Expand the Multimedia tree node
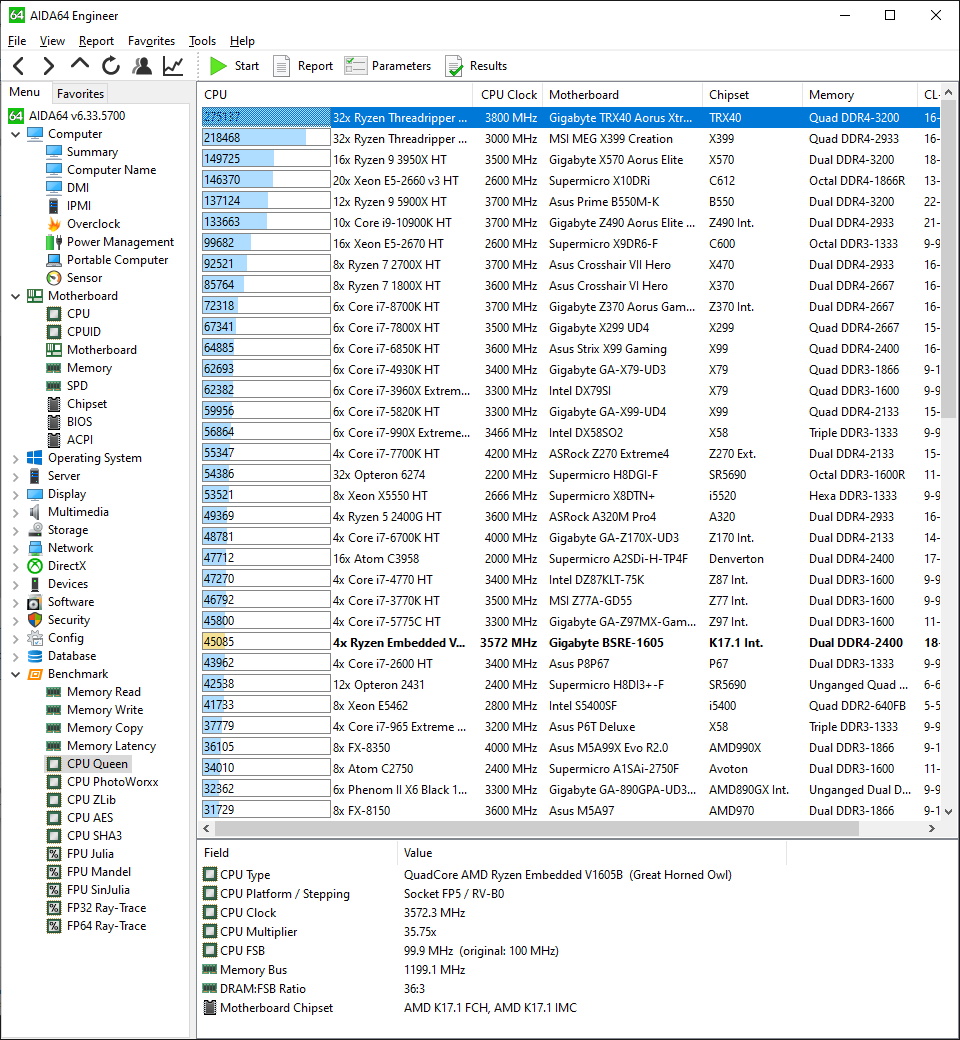This screenshot has height=1040, width=960. [x=15, y=512]
